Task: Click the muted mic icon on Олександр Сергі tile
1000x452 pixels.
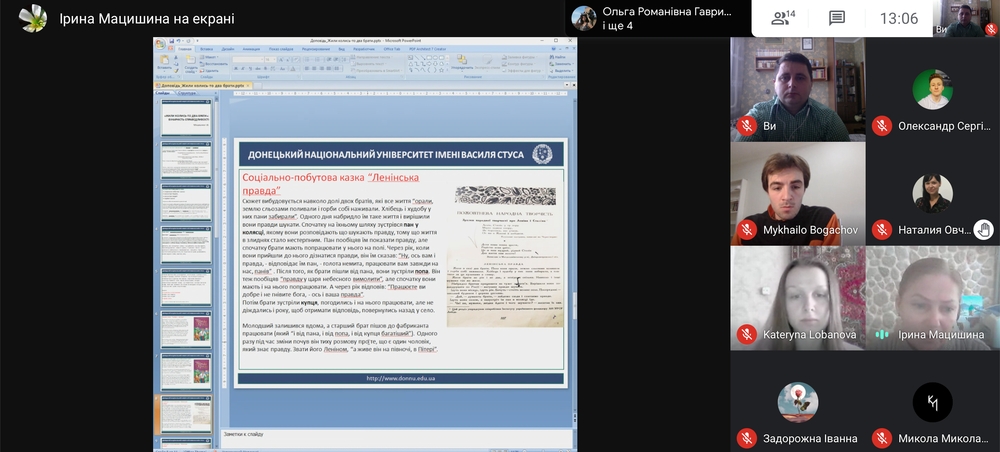Action: (x=881, y=126)
